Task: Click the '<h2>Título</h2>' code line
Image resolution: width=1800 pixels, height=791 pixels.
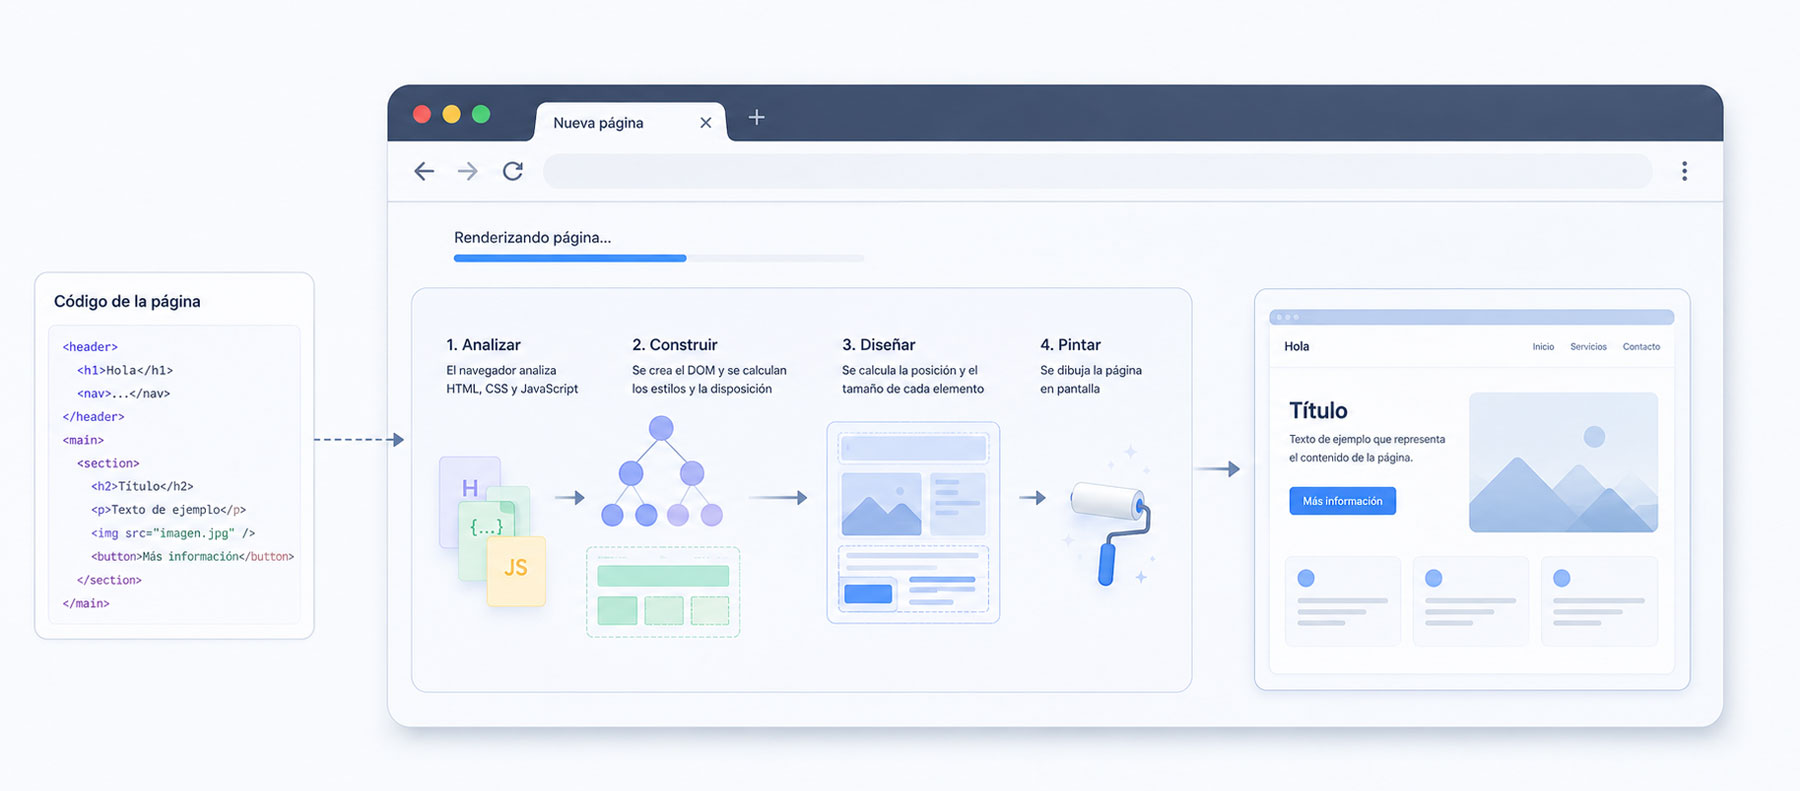Action: (x=142, y=486)
